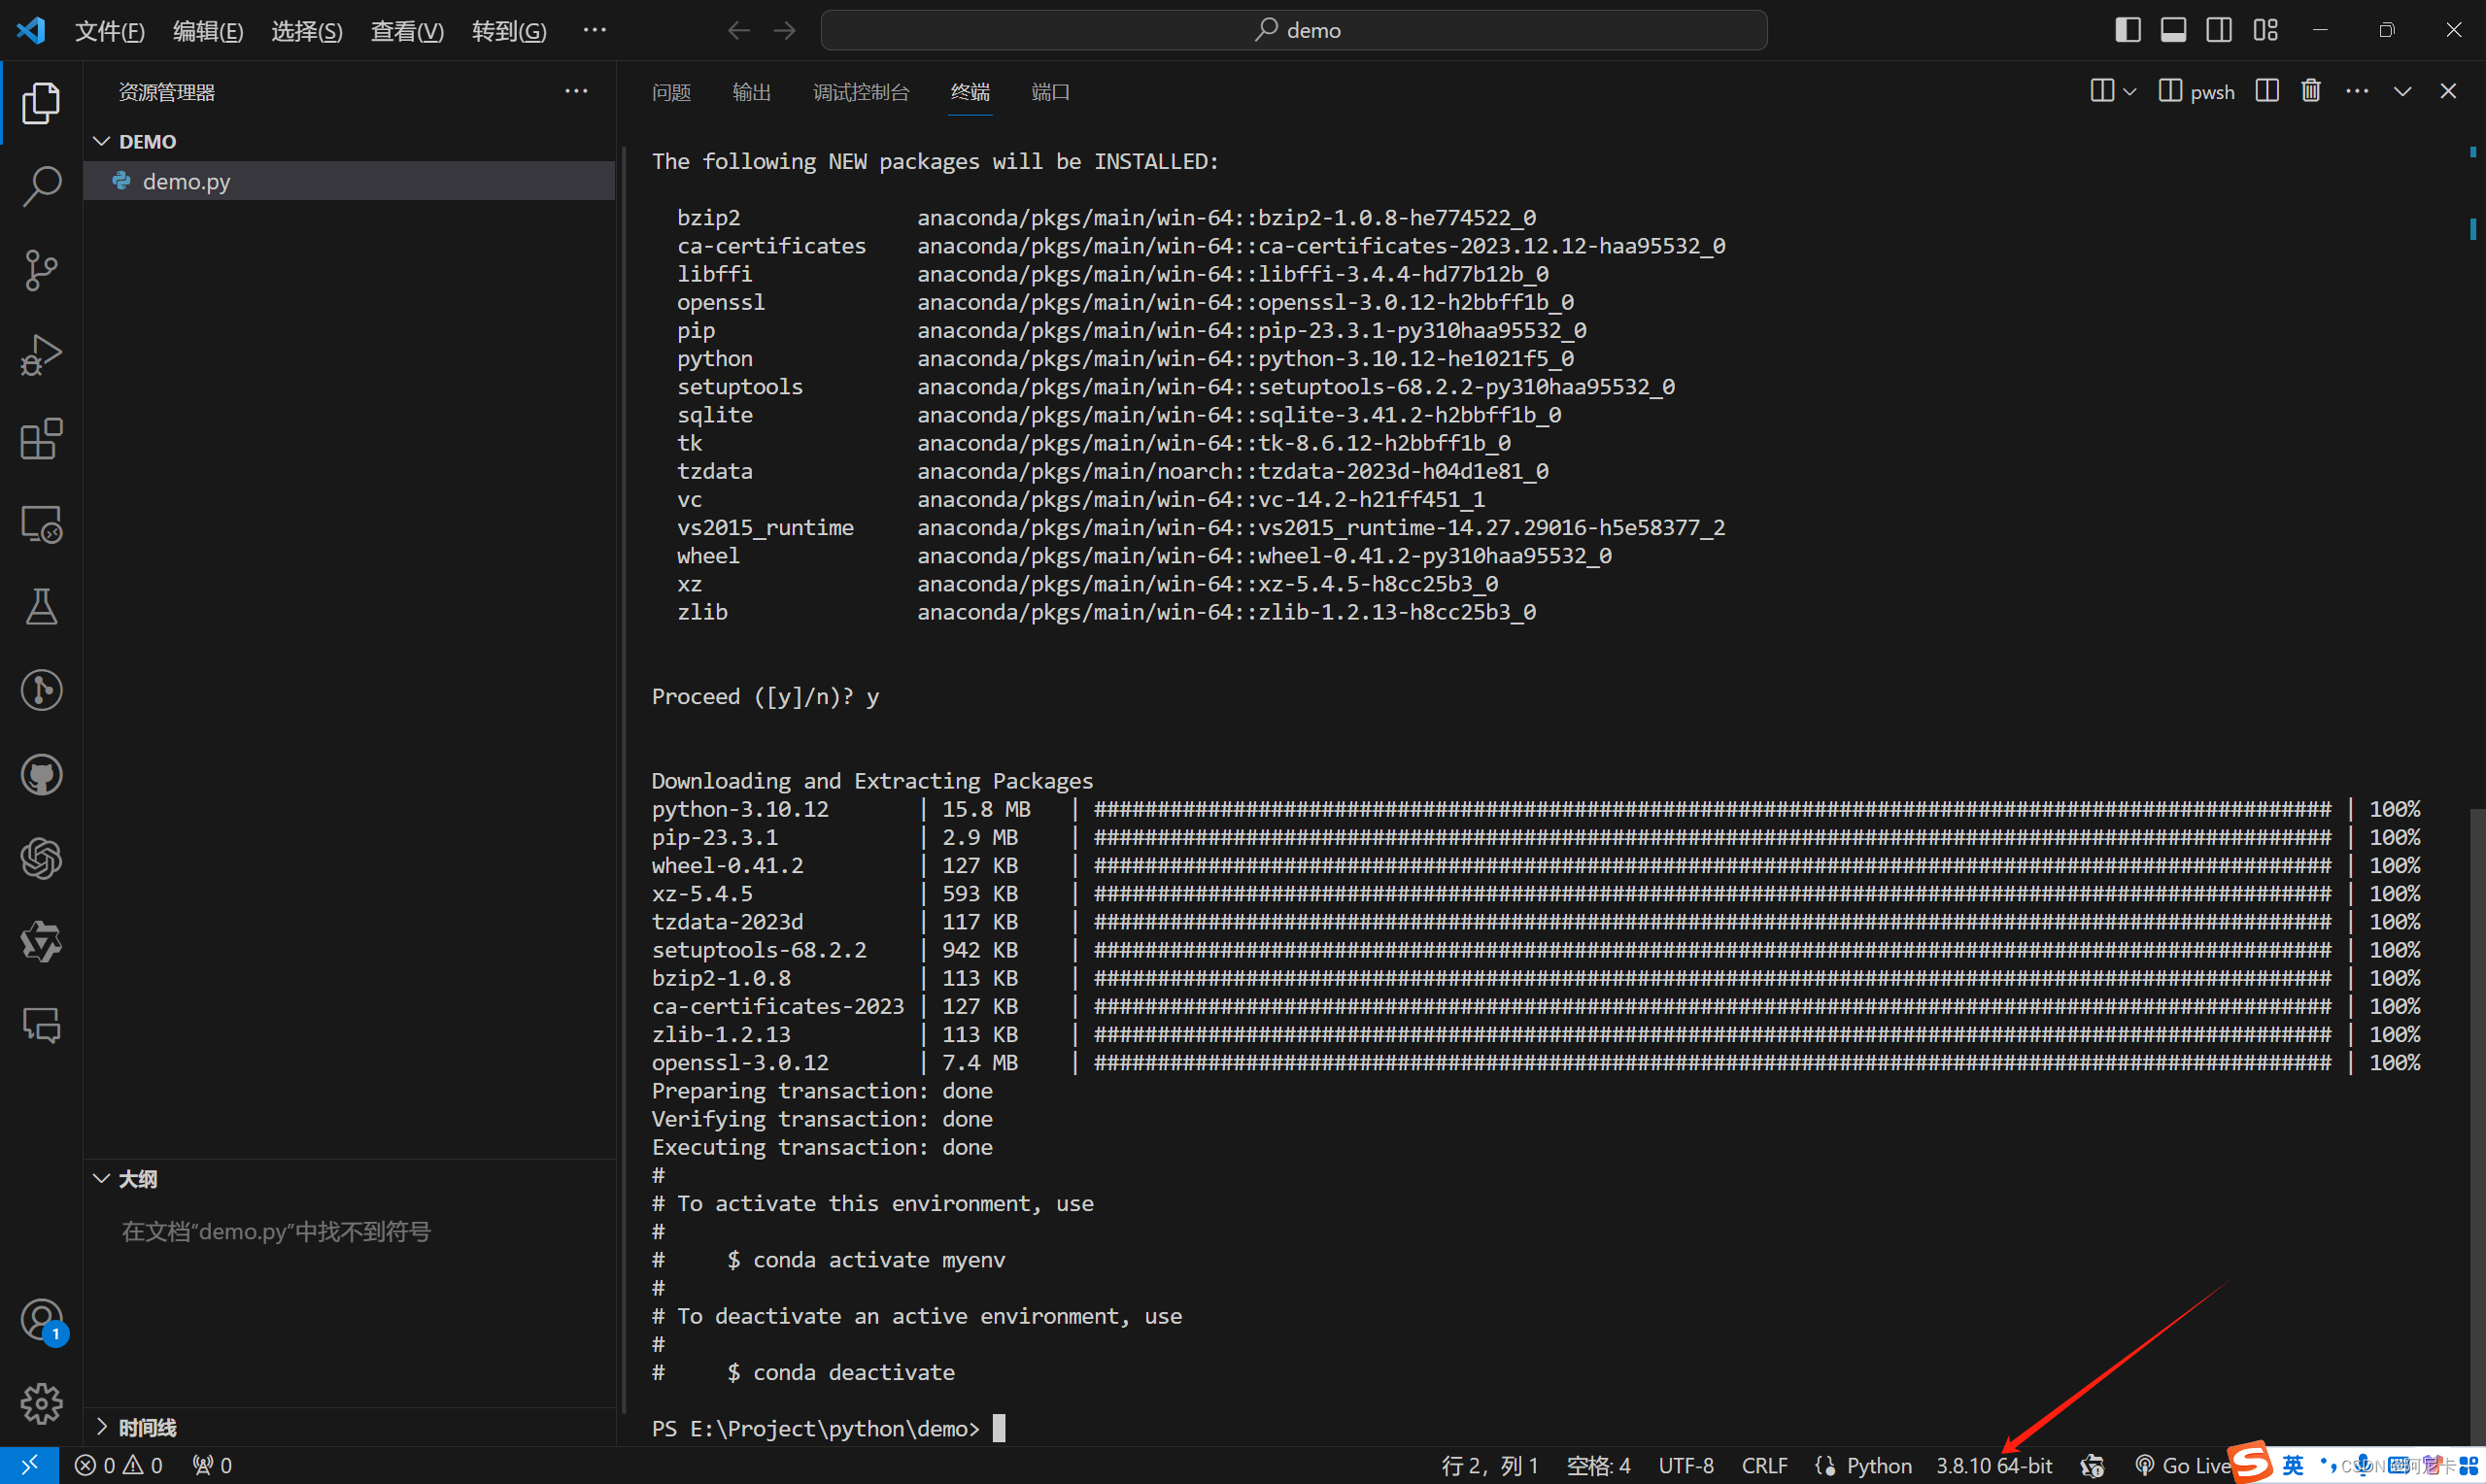
Task: Open the Extensions view
Action: [41, 438]
